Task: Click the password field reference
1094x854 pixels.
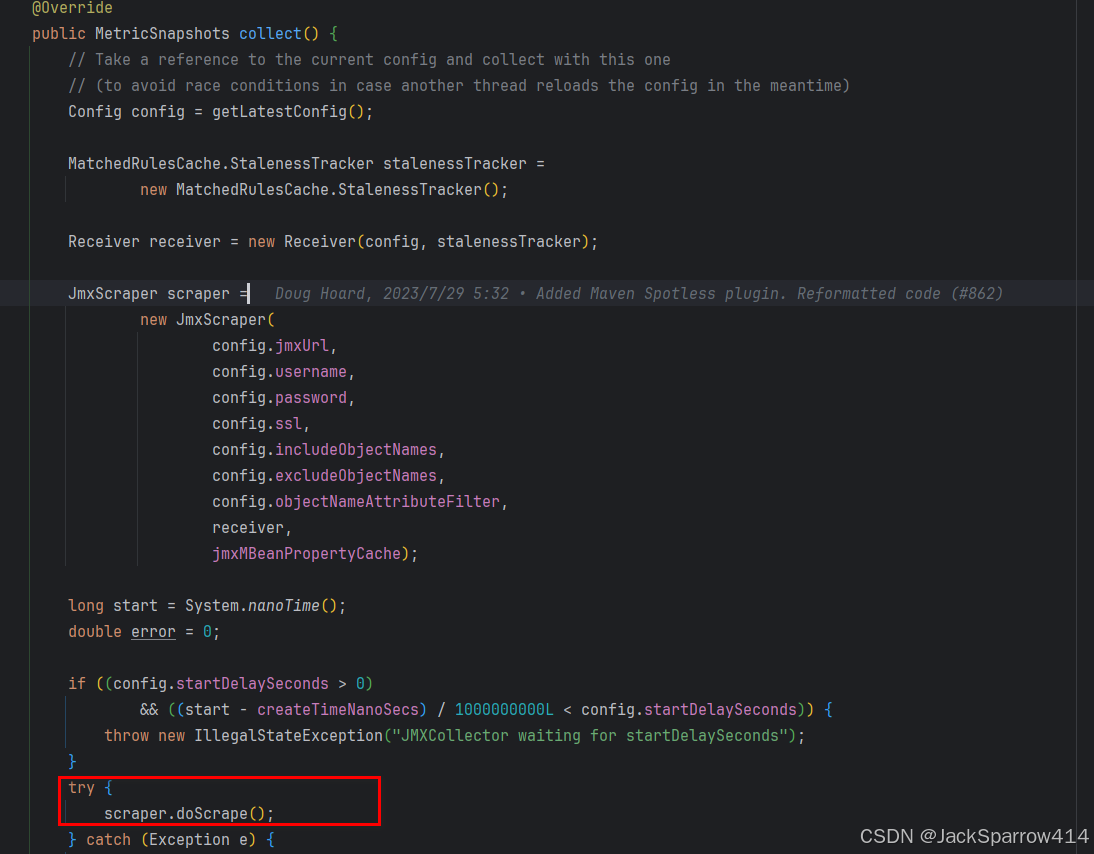Action: coord(310,398)
